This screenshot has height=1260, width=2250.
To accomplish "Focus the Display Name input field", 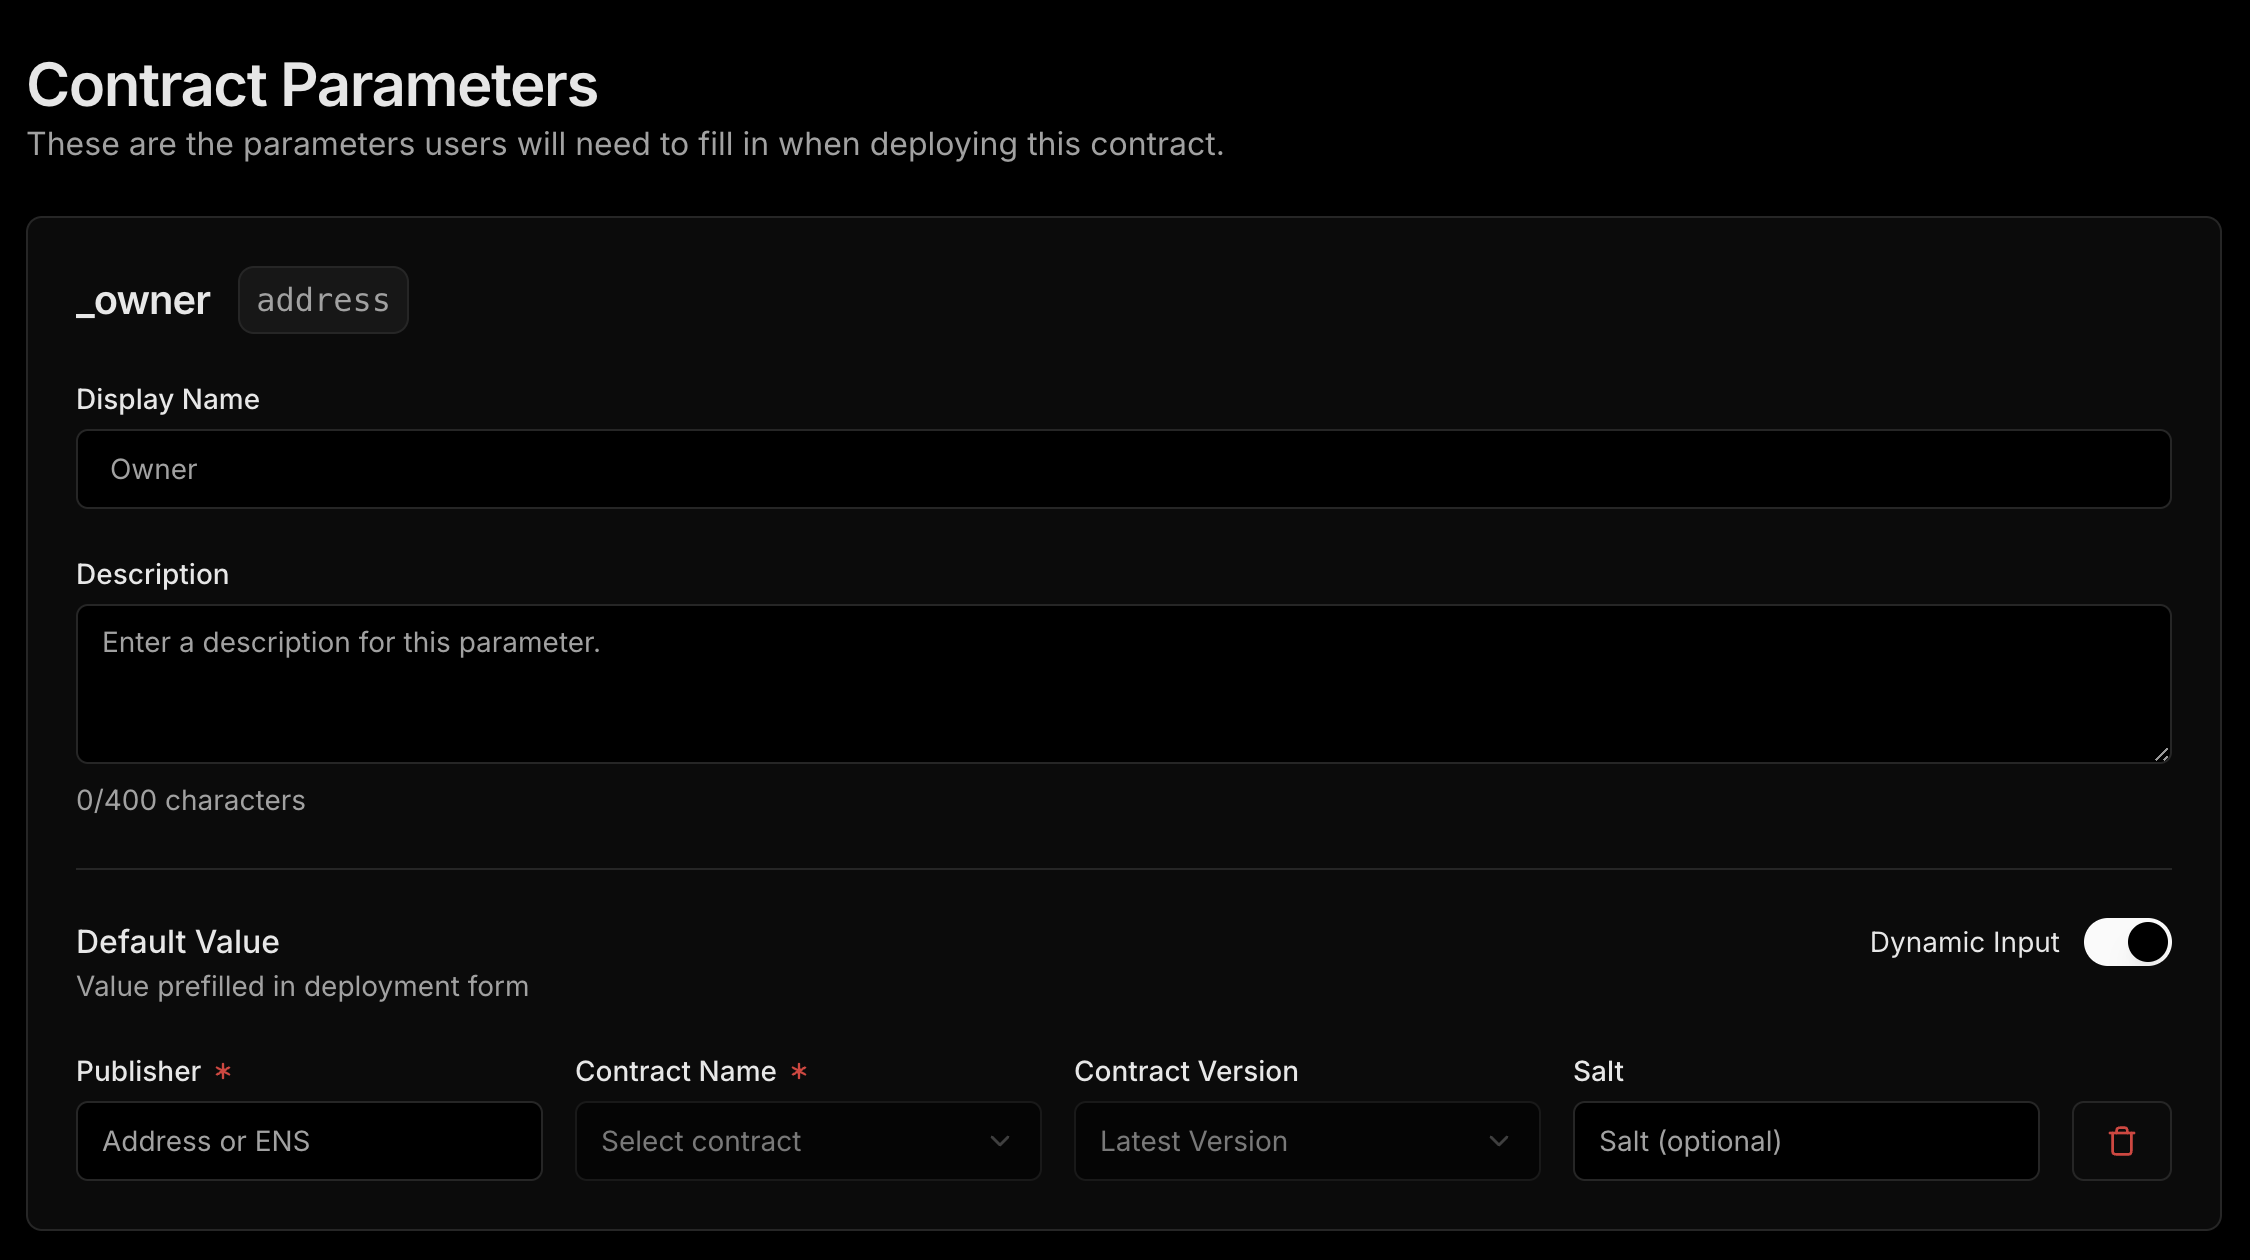I will 1122,469.
